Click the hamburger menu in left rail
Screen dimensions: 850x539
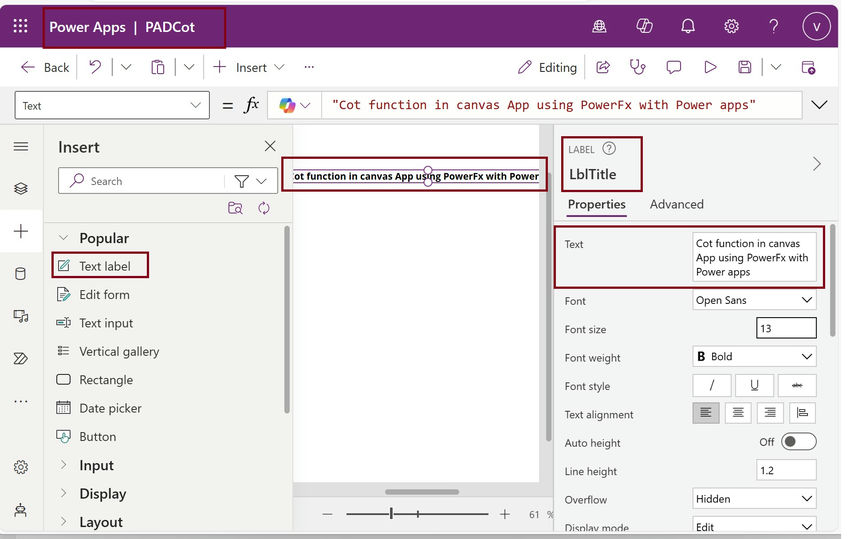(x=21, y=146)
